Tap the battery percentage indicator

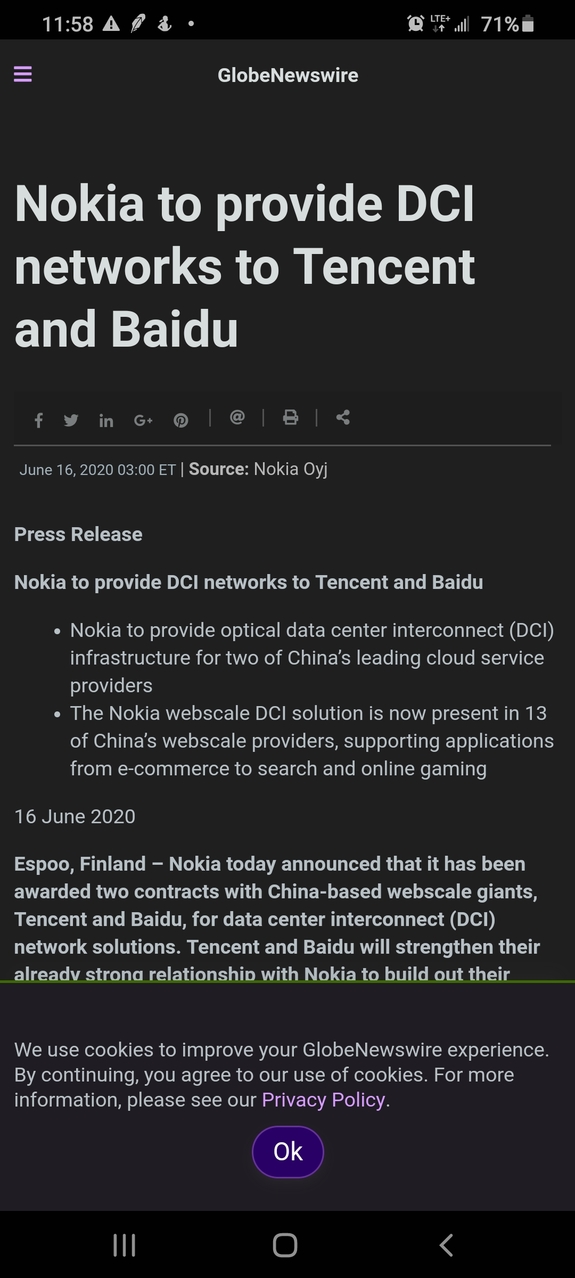pos(499,24)
